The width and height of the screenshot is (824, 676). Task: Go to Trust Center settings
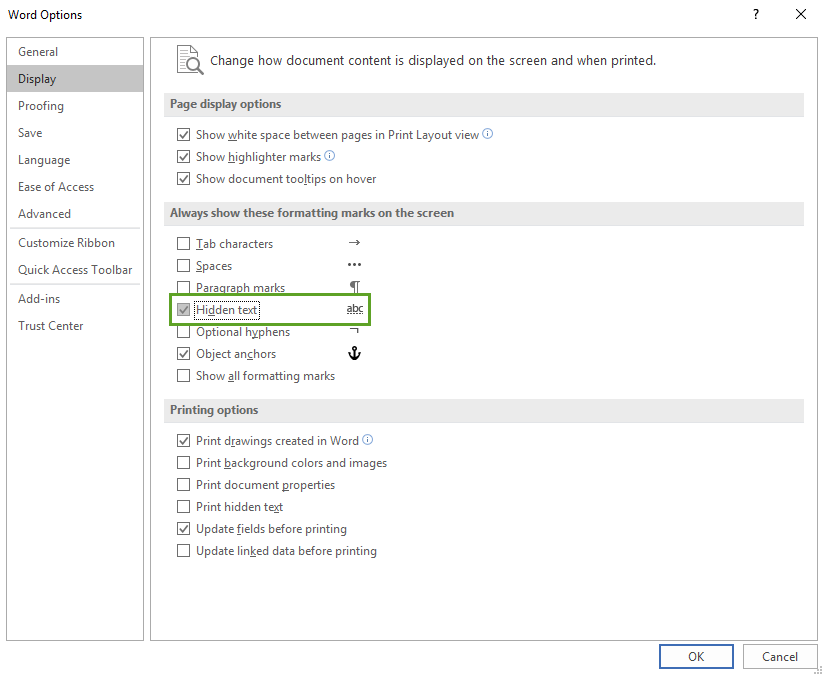coord(75,326)
